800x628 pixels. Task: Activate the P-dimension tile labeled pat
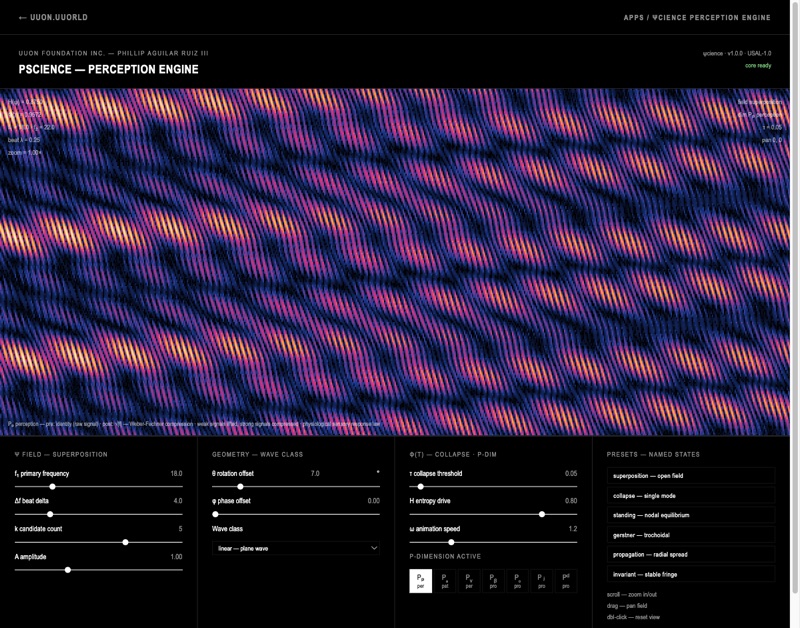pos(445,581)
